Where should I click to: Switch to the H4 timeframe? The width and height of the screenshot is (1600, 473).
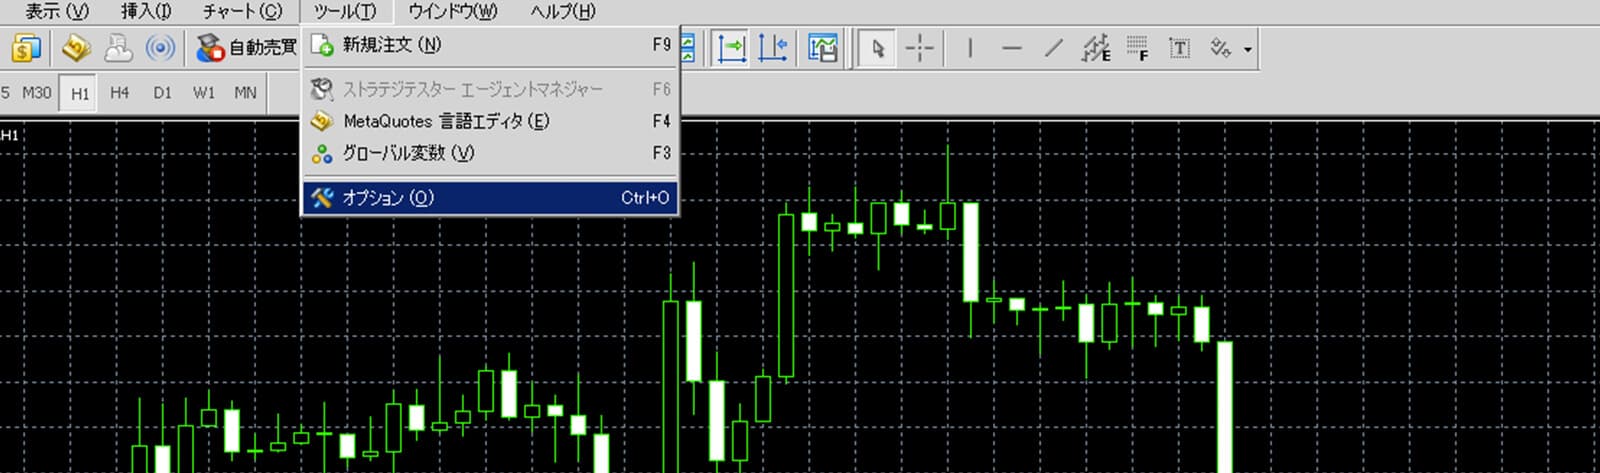click(x=120, y=93)
